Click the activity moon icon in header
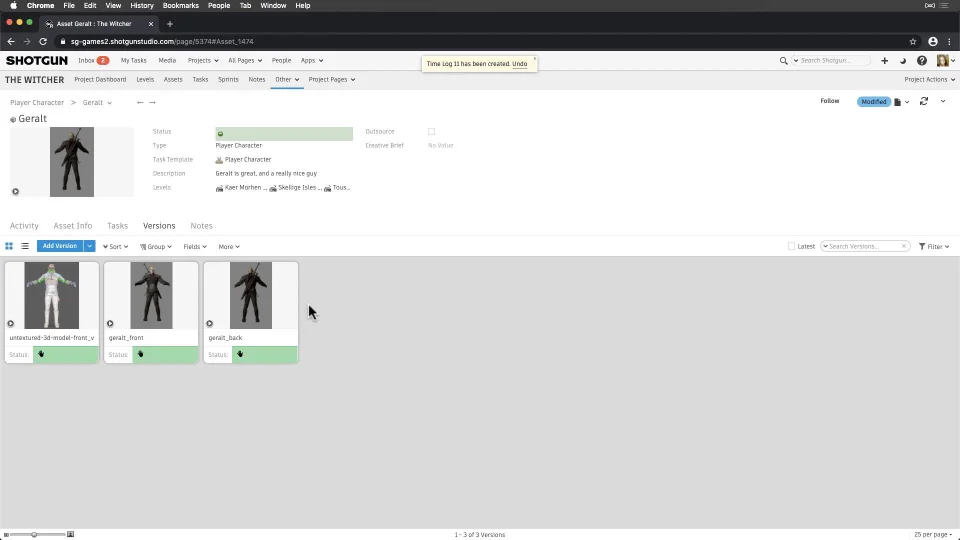Screen dimensions: 960x540 [903, 61]
